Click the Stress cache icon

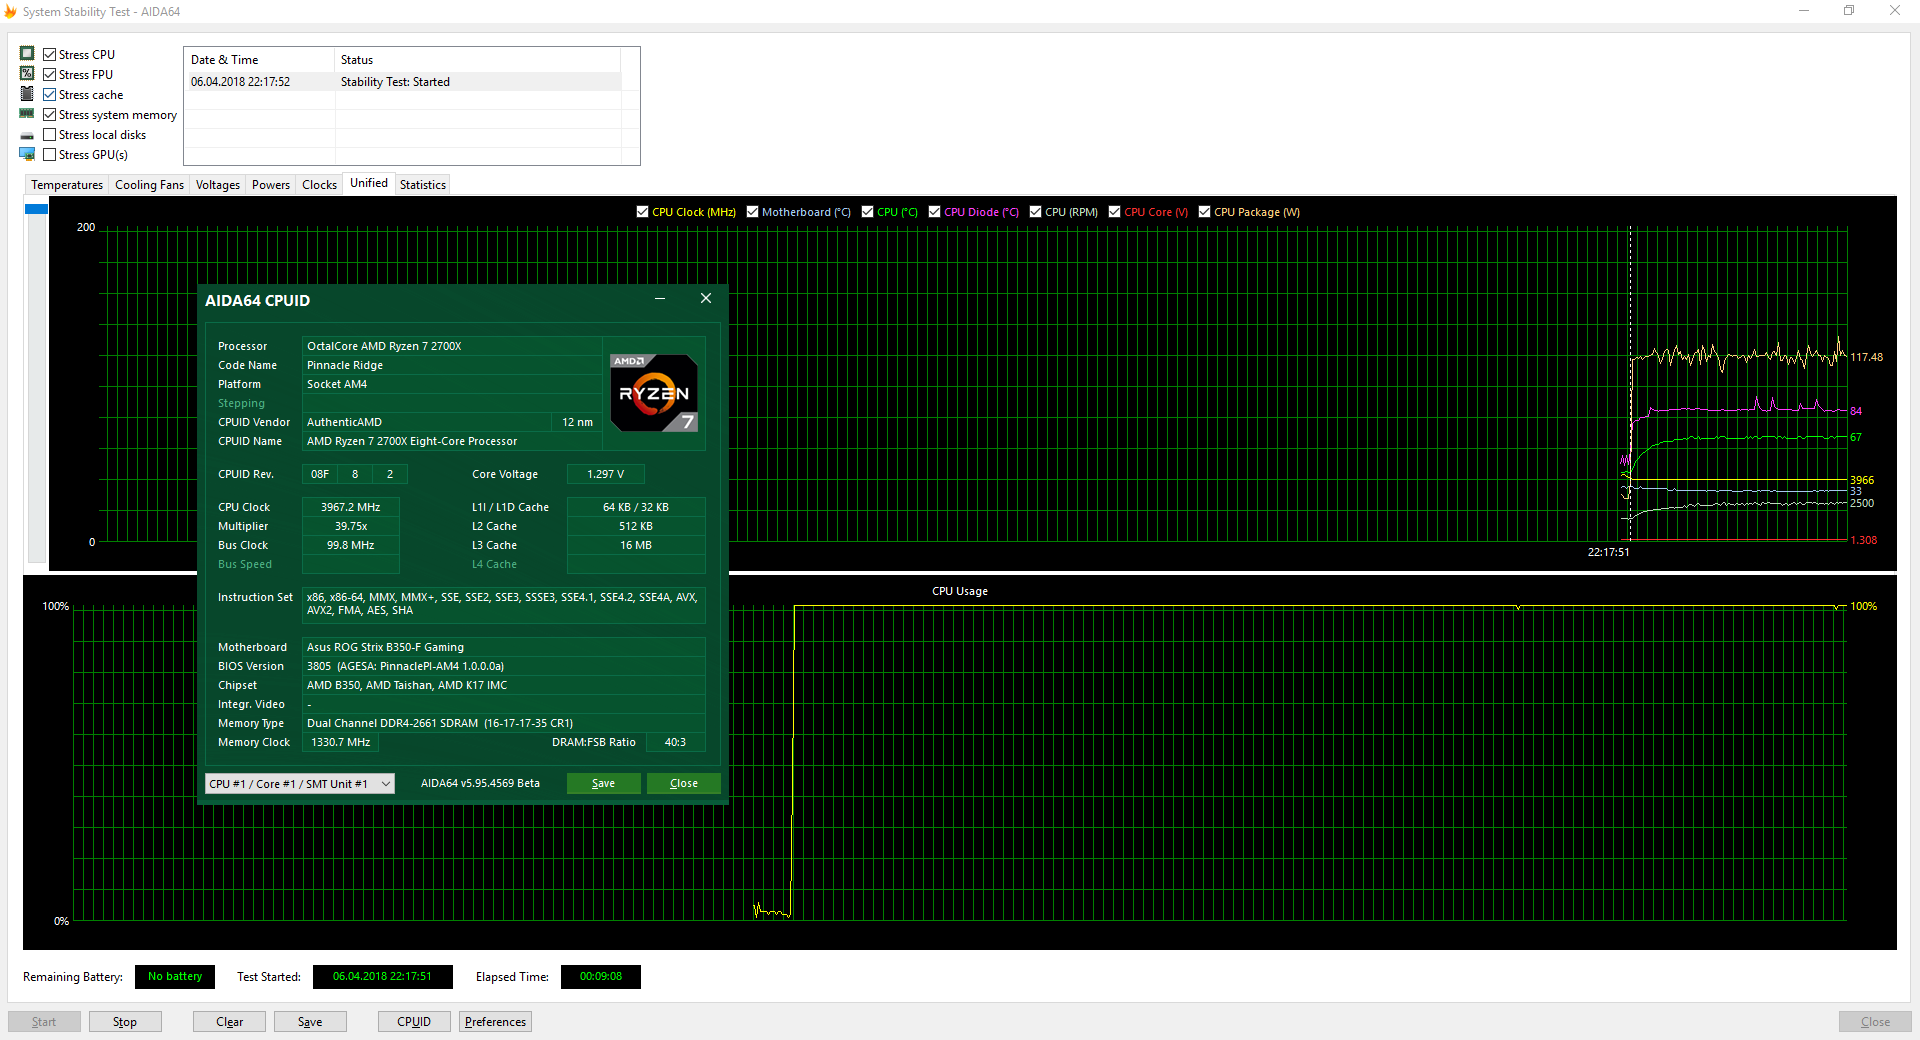[27, 94]
